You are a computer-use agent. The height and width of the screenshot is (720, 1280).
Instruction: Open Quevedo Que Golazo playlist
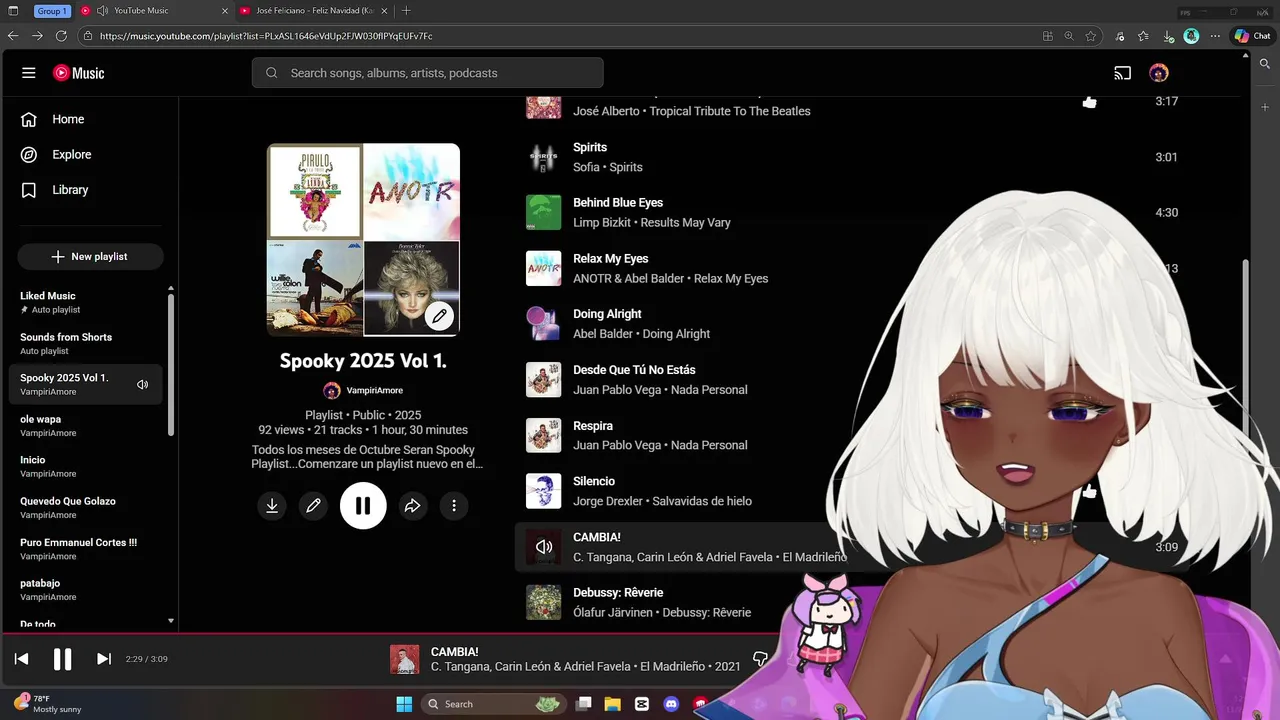pos(68,501)
